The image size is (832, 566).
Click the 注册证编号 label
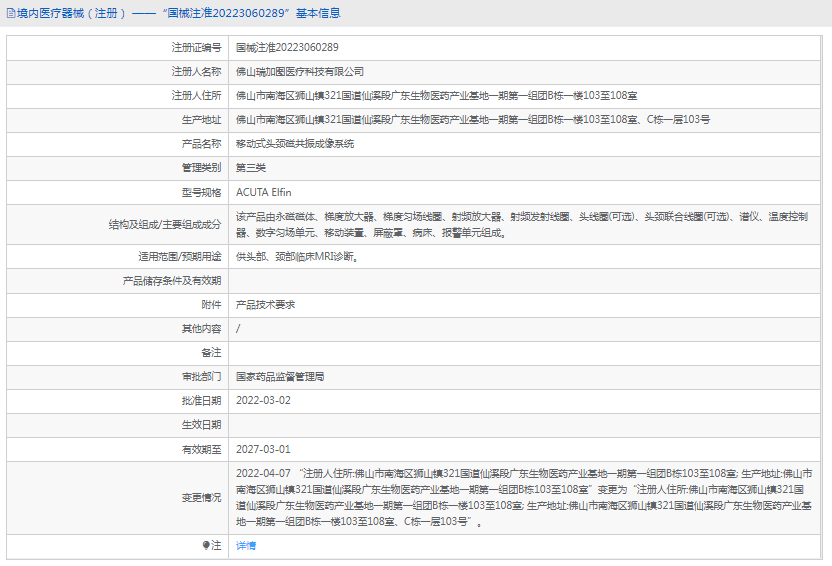pos(196,47)
